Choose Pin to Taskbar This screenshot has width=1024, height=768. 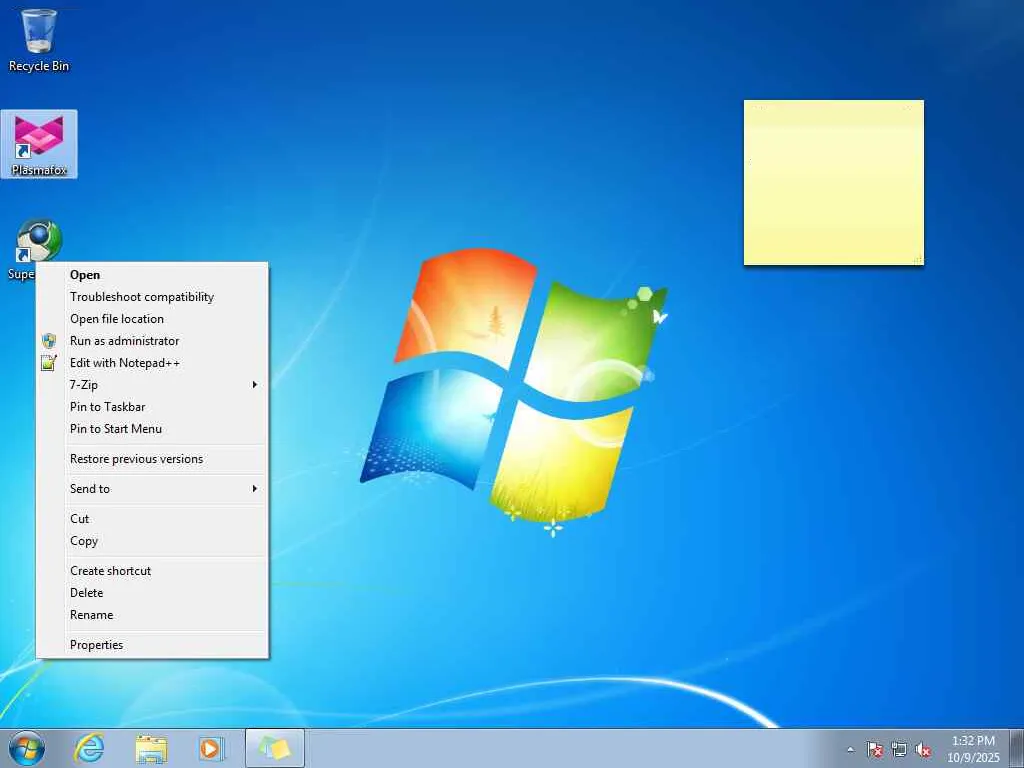[152, 407]
